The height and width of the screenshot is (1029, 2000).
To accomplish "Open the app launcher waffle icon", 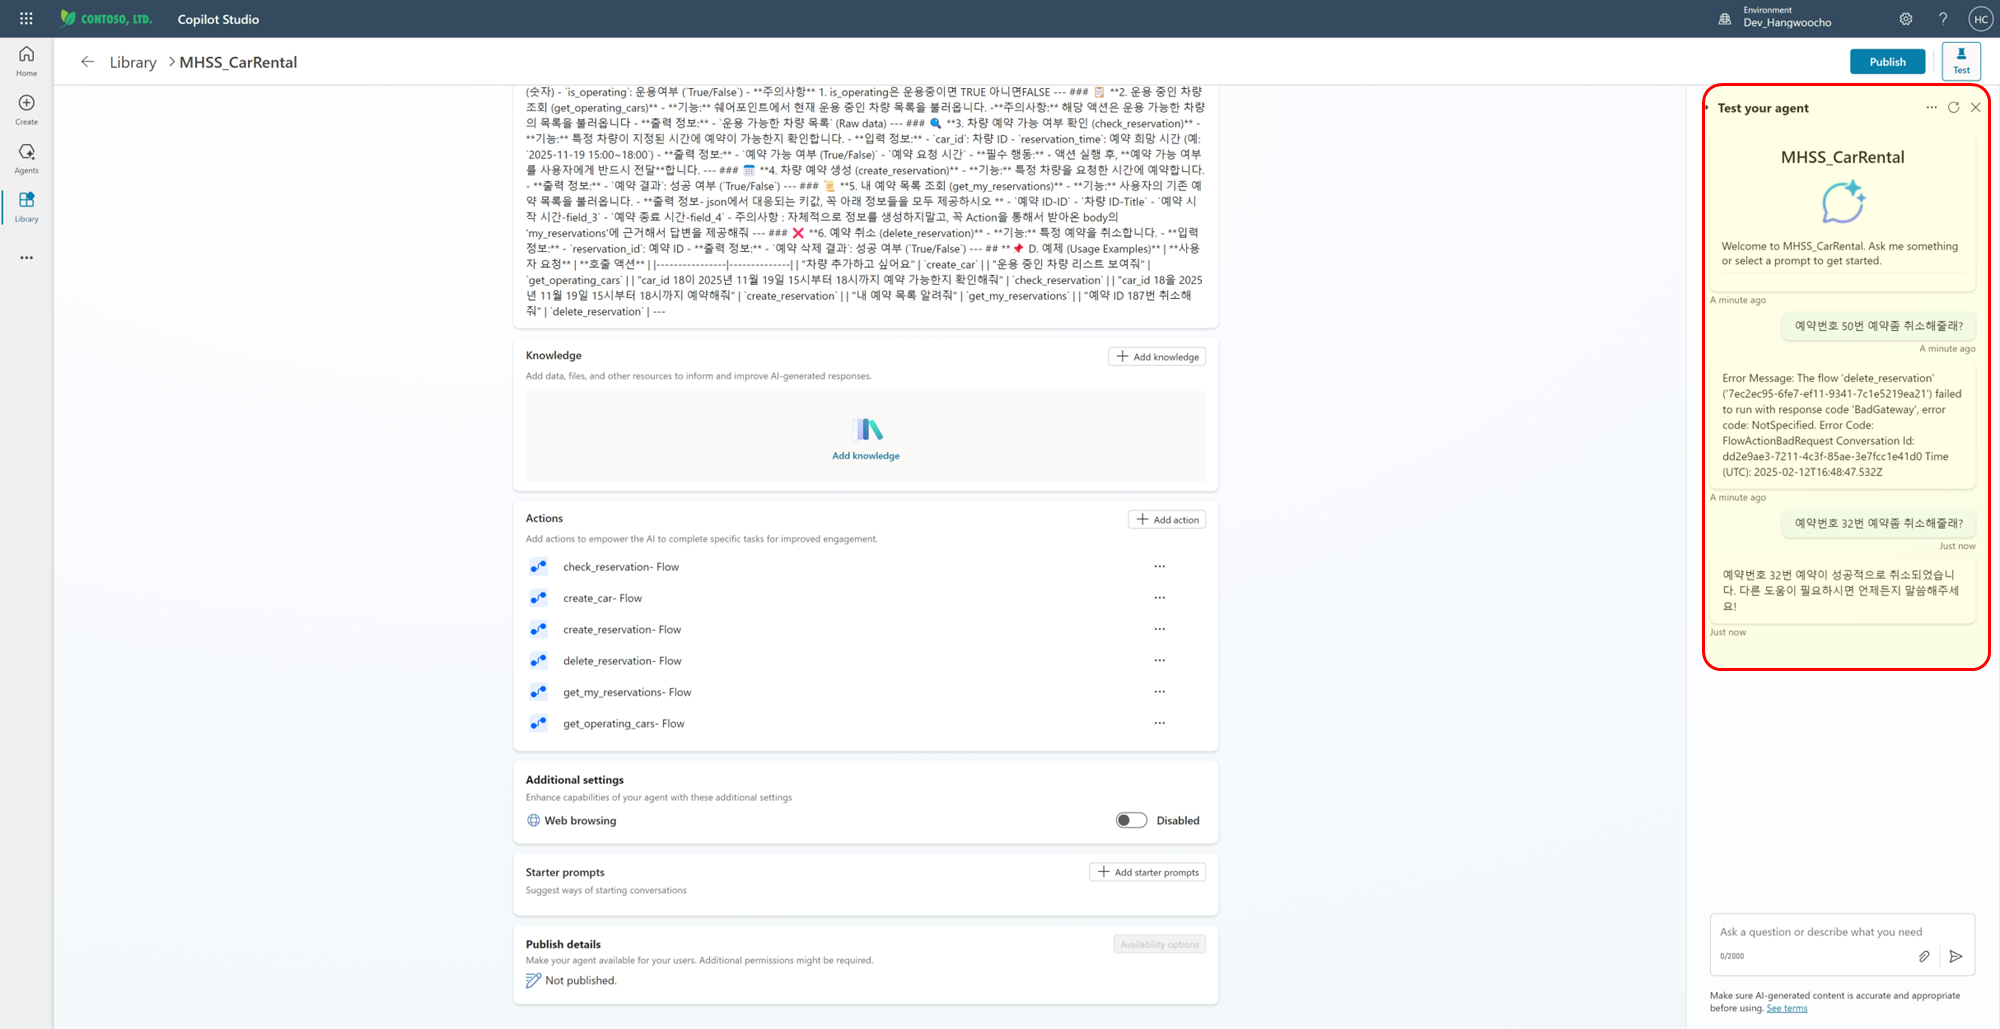I will (x=26, y=19).
